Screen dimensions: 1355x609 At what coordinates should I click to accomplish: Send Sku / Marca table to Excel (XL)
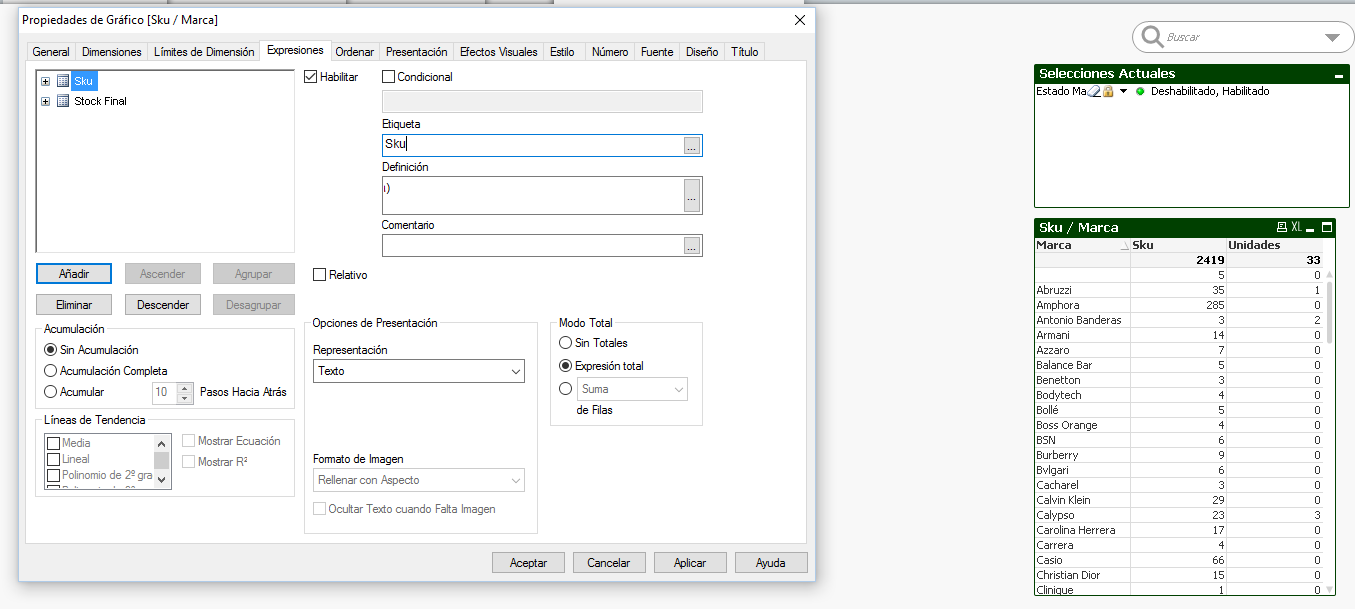click(x=1297, y=227)
